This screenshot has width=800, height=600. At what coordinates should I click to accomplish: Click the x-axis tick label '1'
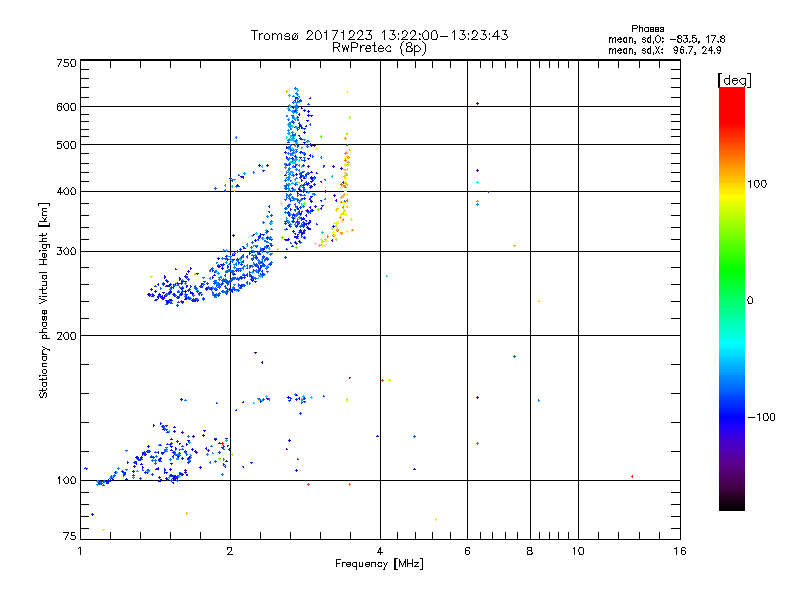click(x=80, y=551)
